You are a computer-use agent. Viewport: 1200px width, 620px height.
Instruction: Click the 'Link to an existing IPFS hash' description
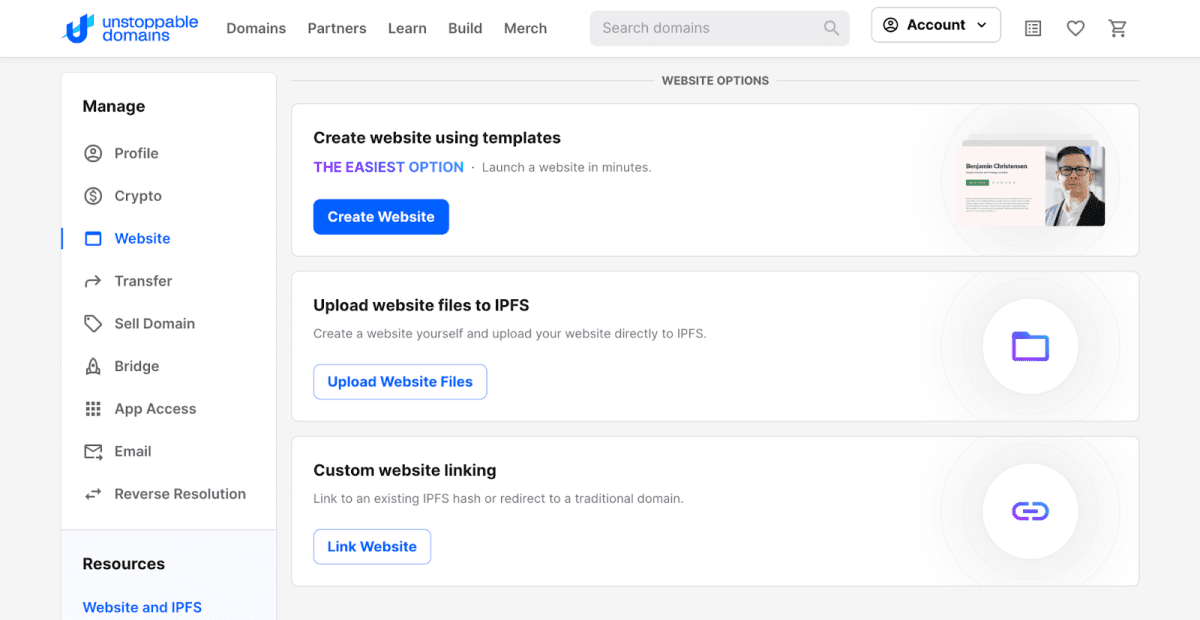tap(498, 498)
